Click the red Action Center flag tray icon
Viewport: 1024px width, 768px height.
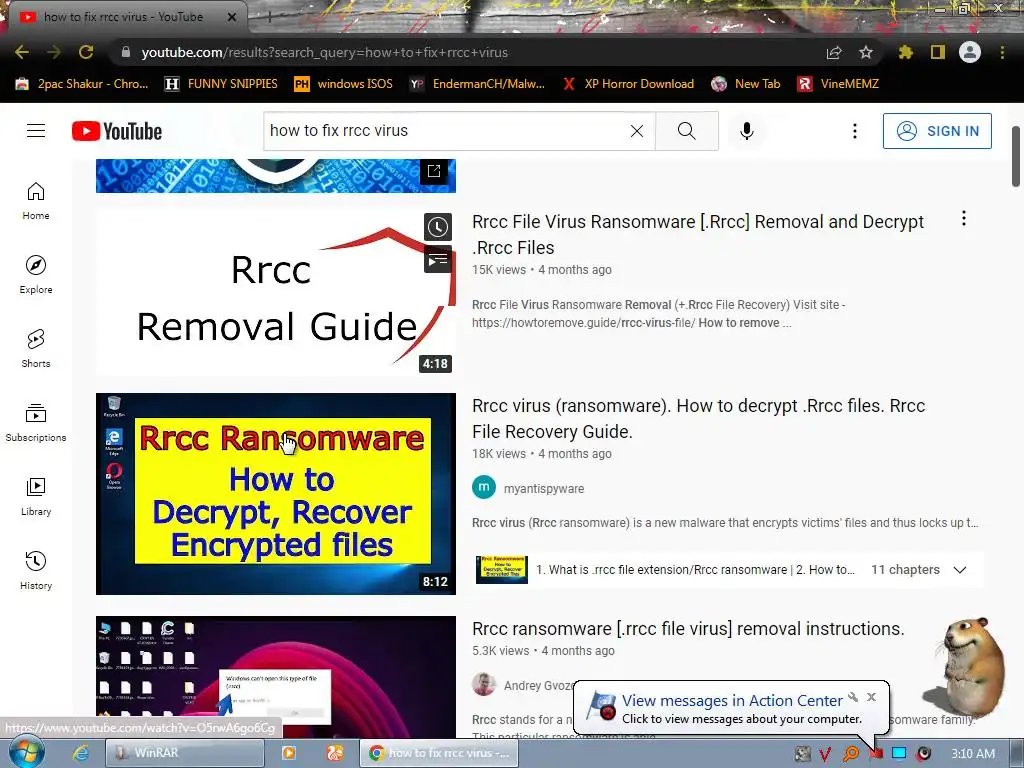point(876,754)
